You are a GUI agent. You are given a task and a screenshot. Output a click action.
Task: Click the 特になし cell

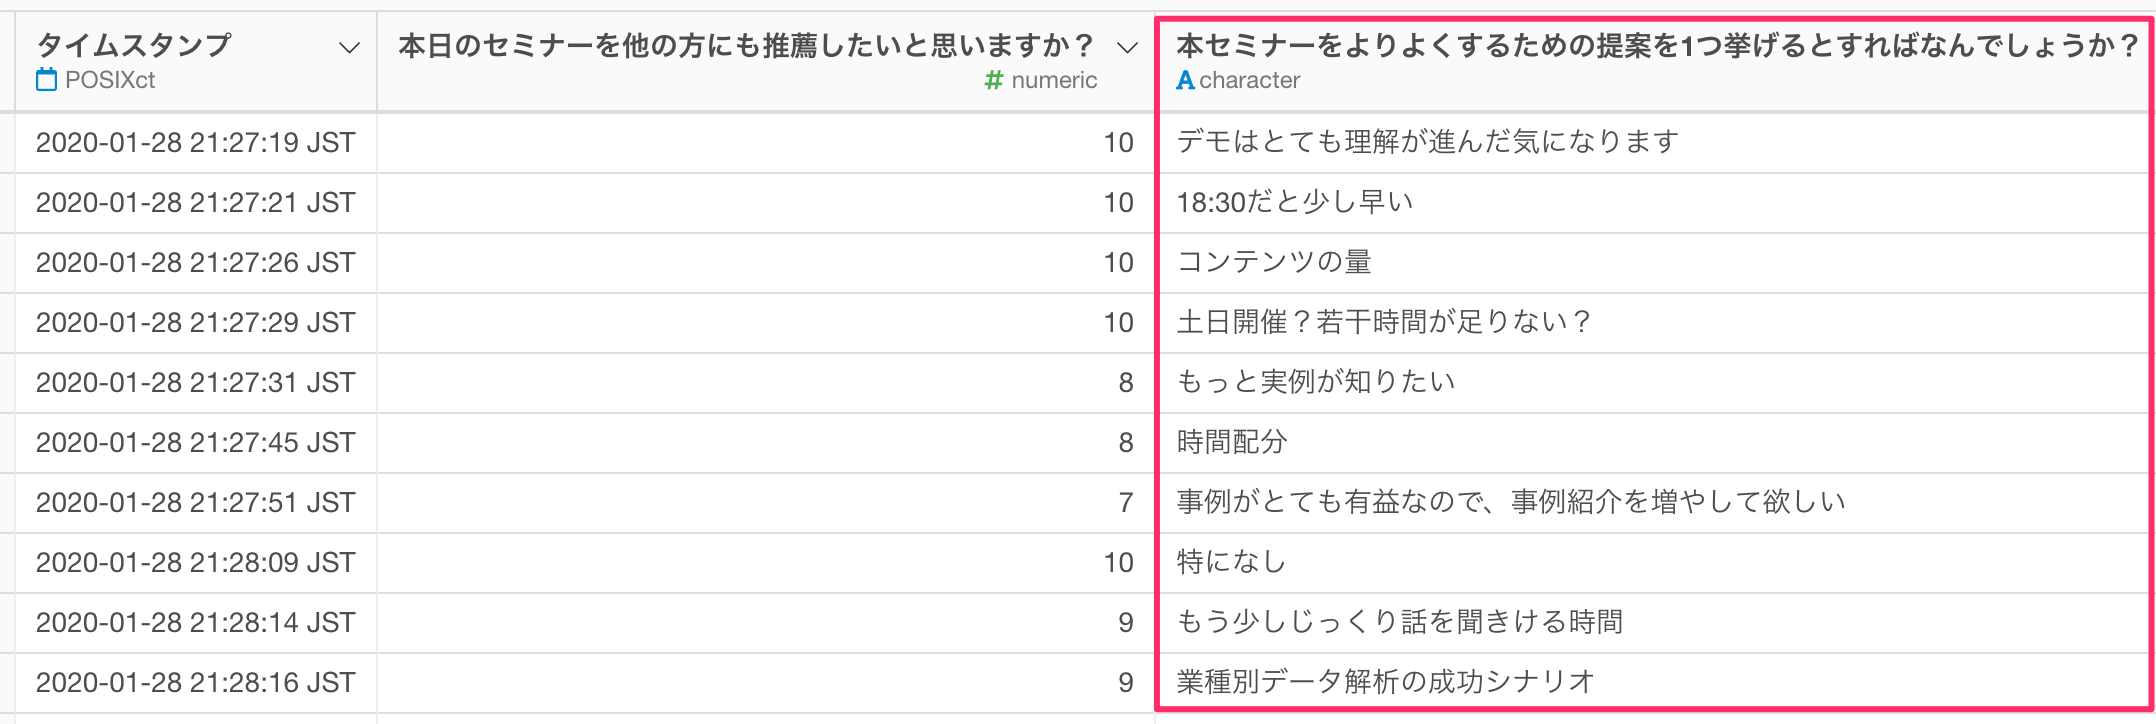coord(1655,562)
